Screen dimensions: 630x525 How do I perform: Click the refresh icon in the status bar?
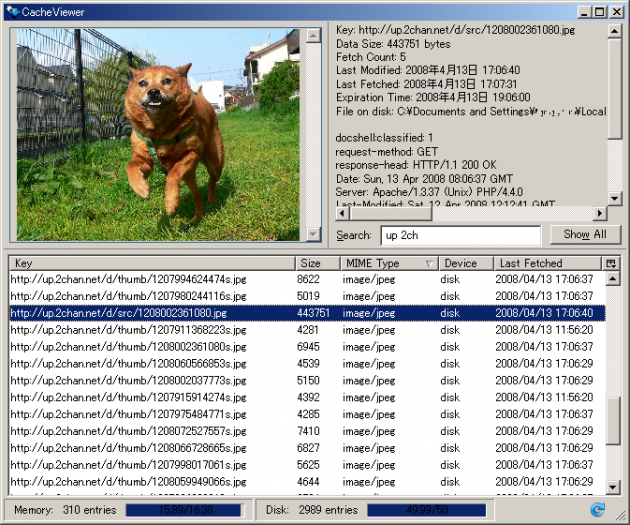[598, 509]
